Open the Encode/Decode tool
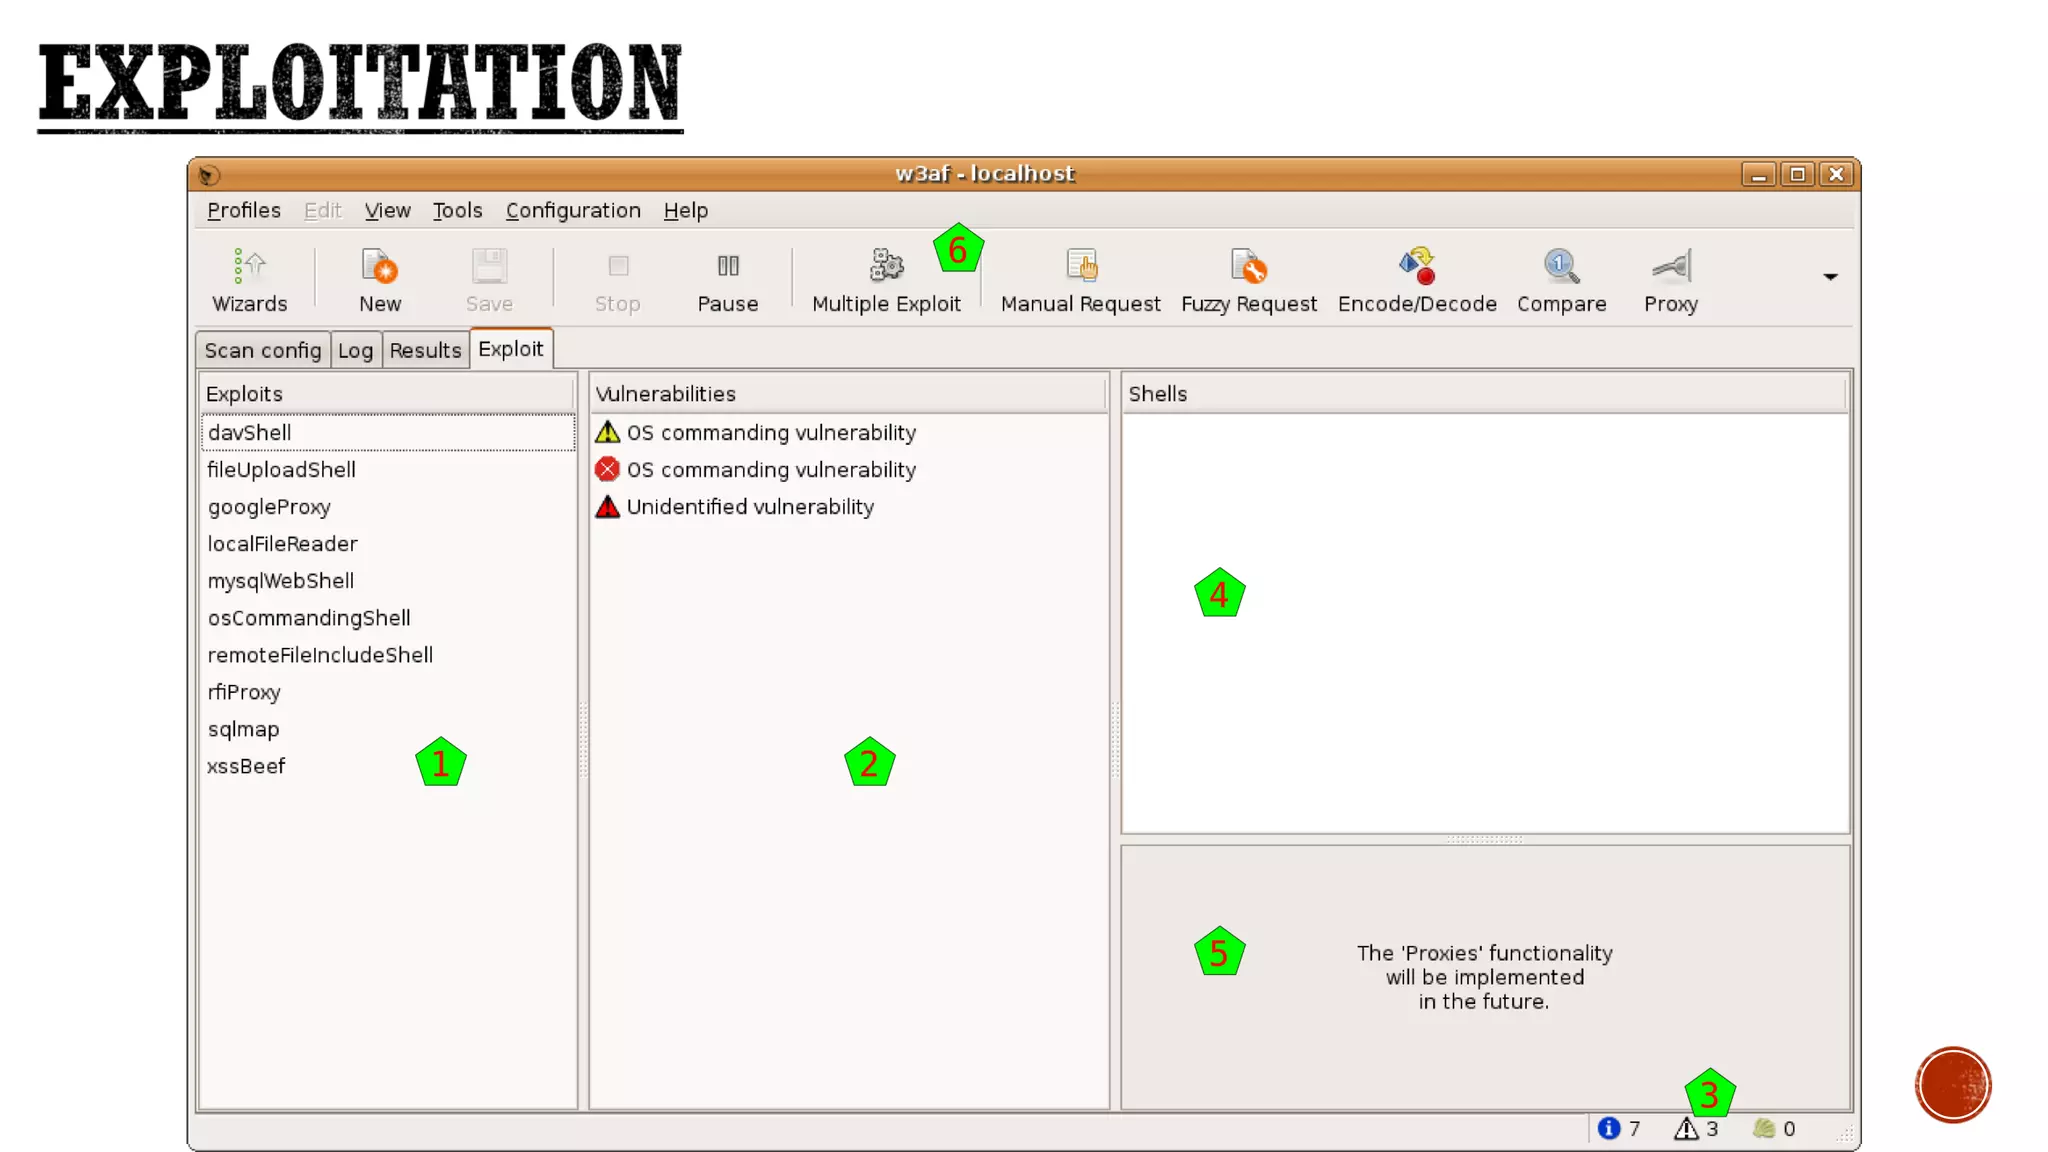Image resolution: width=2048 pixels, height=1152 pixels. 1416,280
